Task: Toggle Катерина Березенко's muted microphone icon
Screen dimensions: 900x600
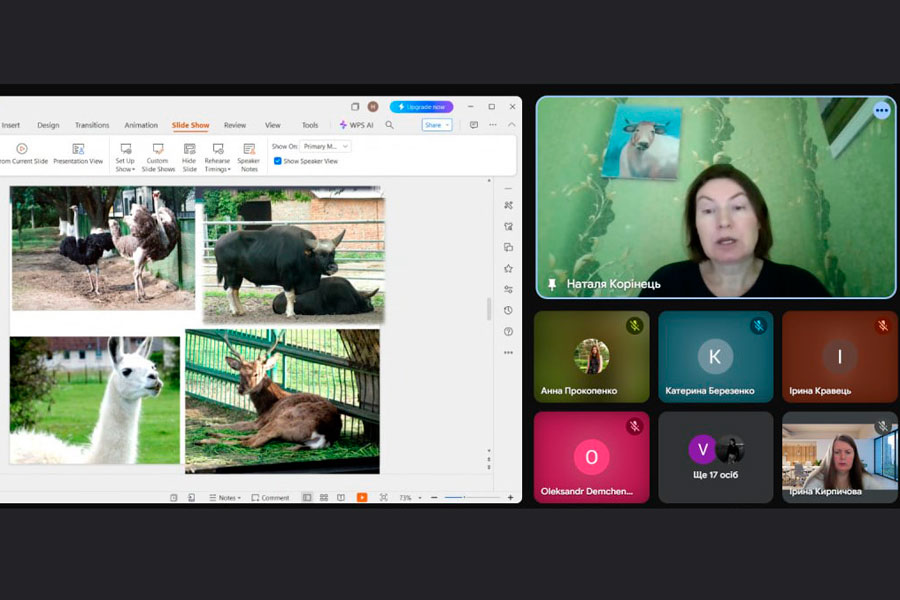Action: click(759, 326)
